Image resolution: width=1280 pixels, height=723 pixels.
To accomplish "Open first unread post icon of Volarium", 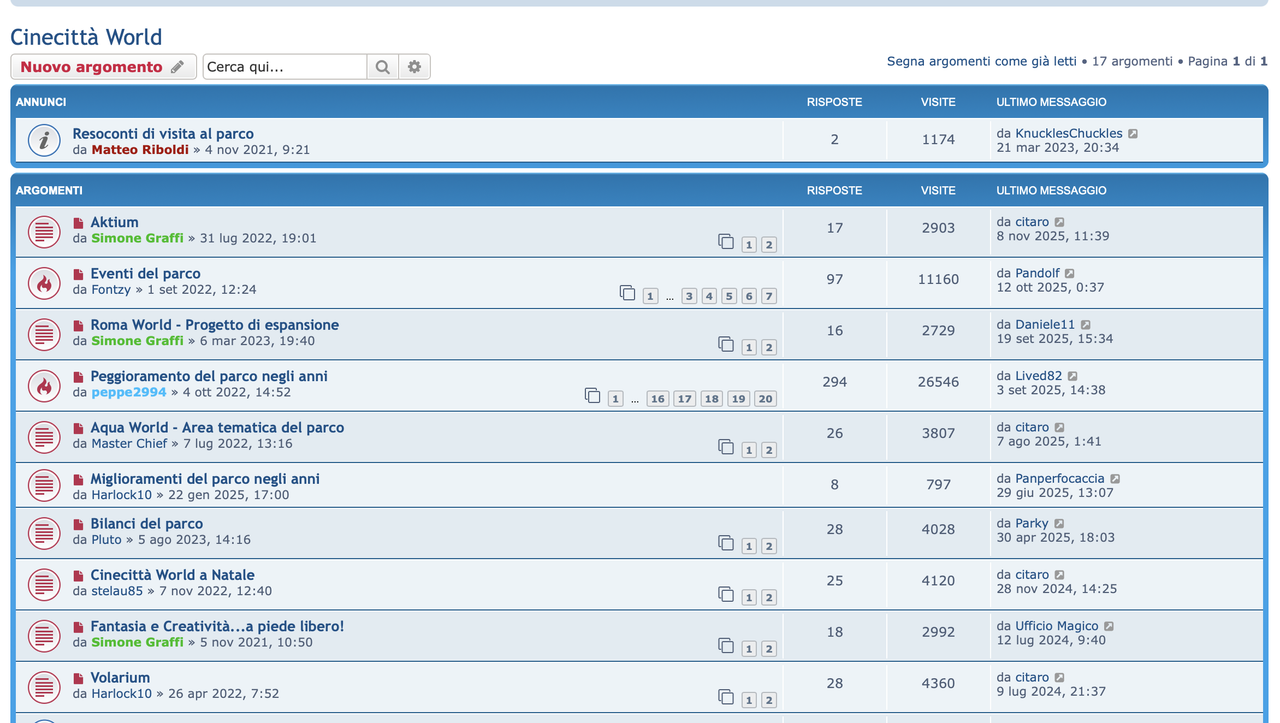I will (79, 678).
